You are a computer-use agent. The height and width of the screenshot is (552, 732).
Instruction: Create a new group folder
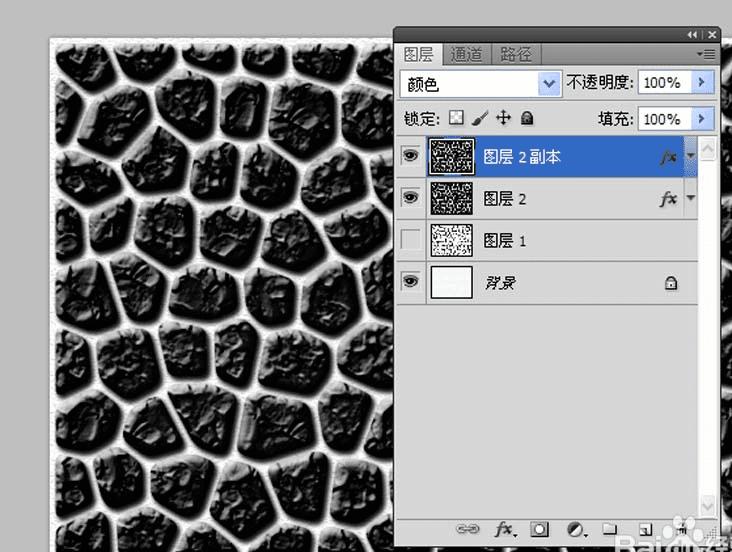pyautogui.click(x=609, y=529)
